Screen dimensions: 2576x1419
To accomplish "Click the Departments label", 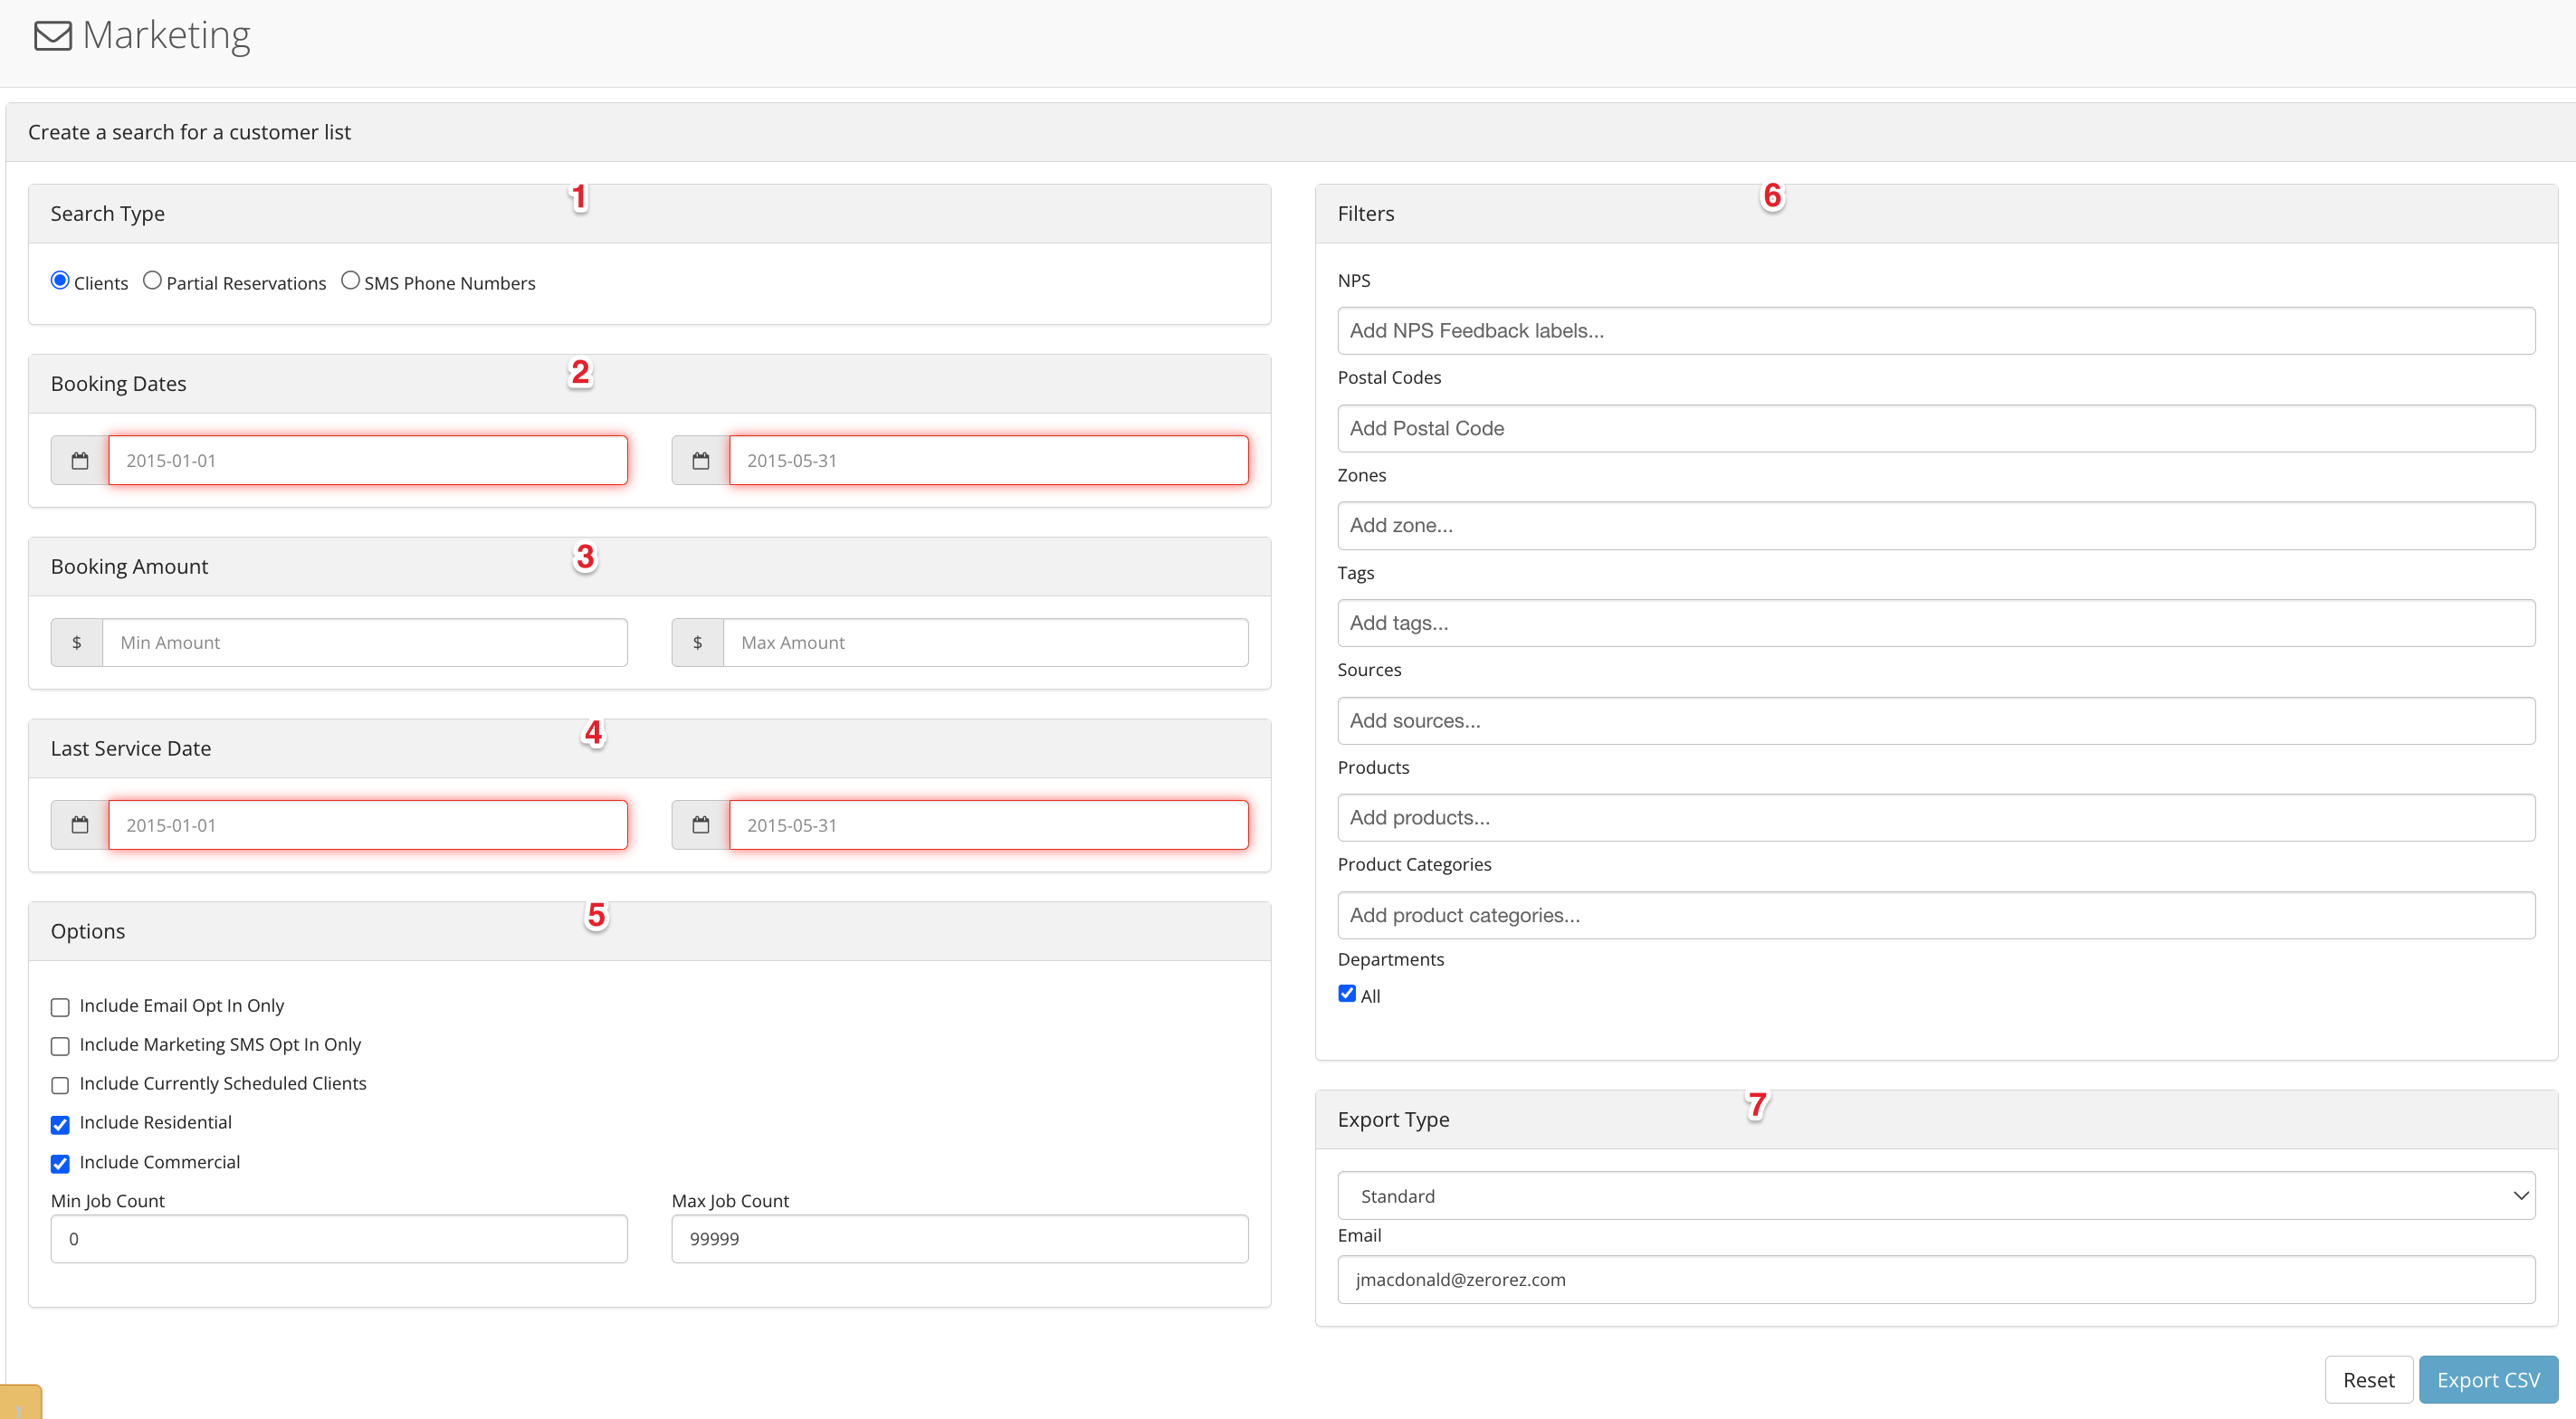I will (x=1391, y=959).
